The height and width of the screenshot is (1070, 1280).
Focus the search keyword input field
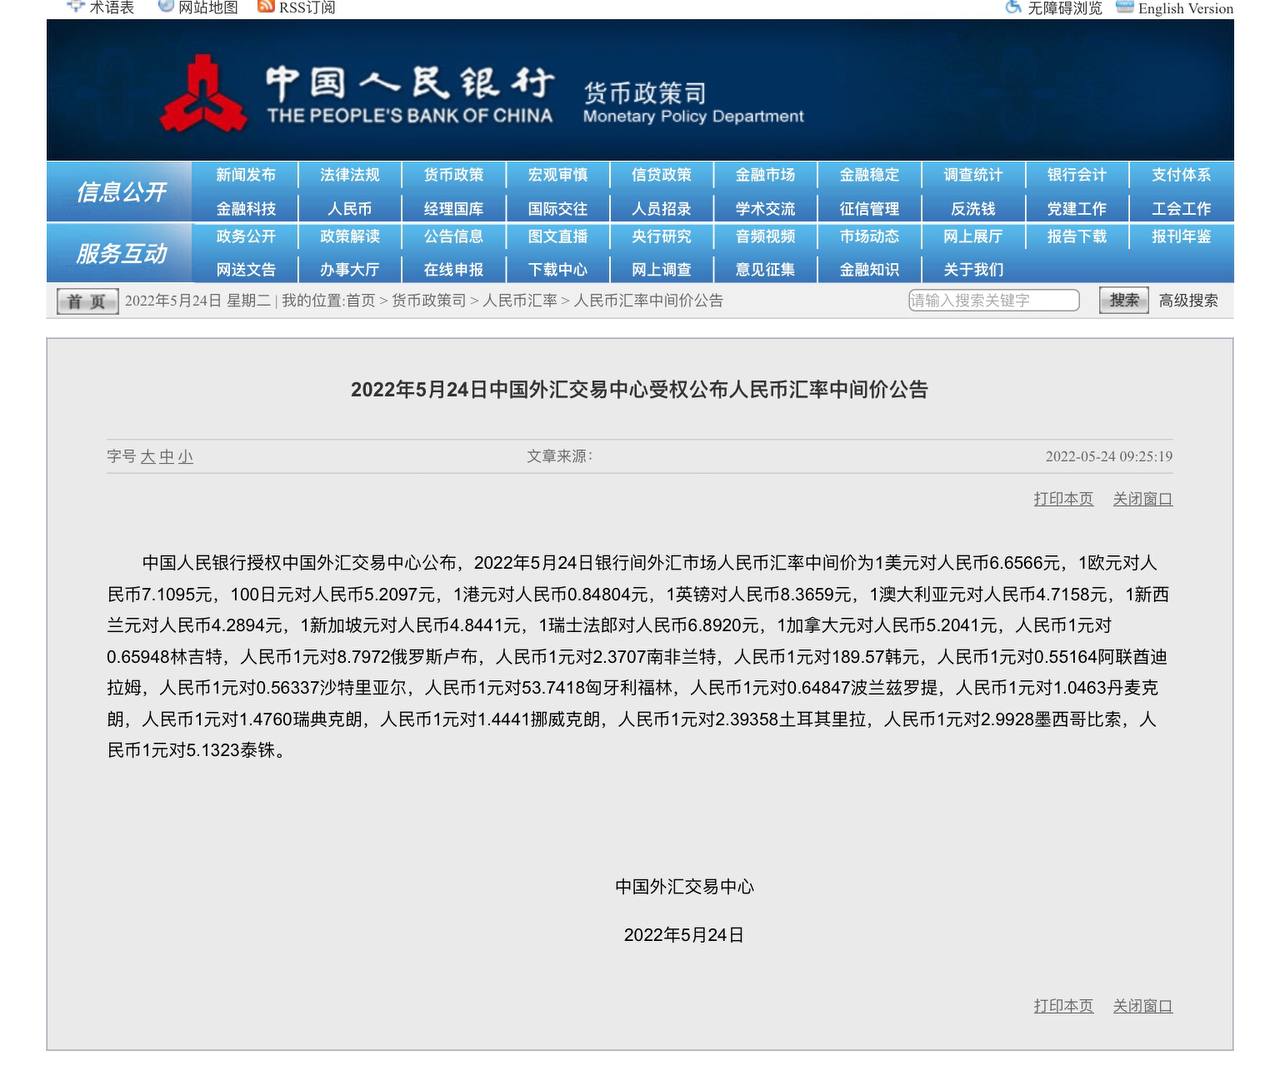coord(994,301)
